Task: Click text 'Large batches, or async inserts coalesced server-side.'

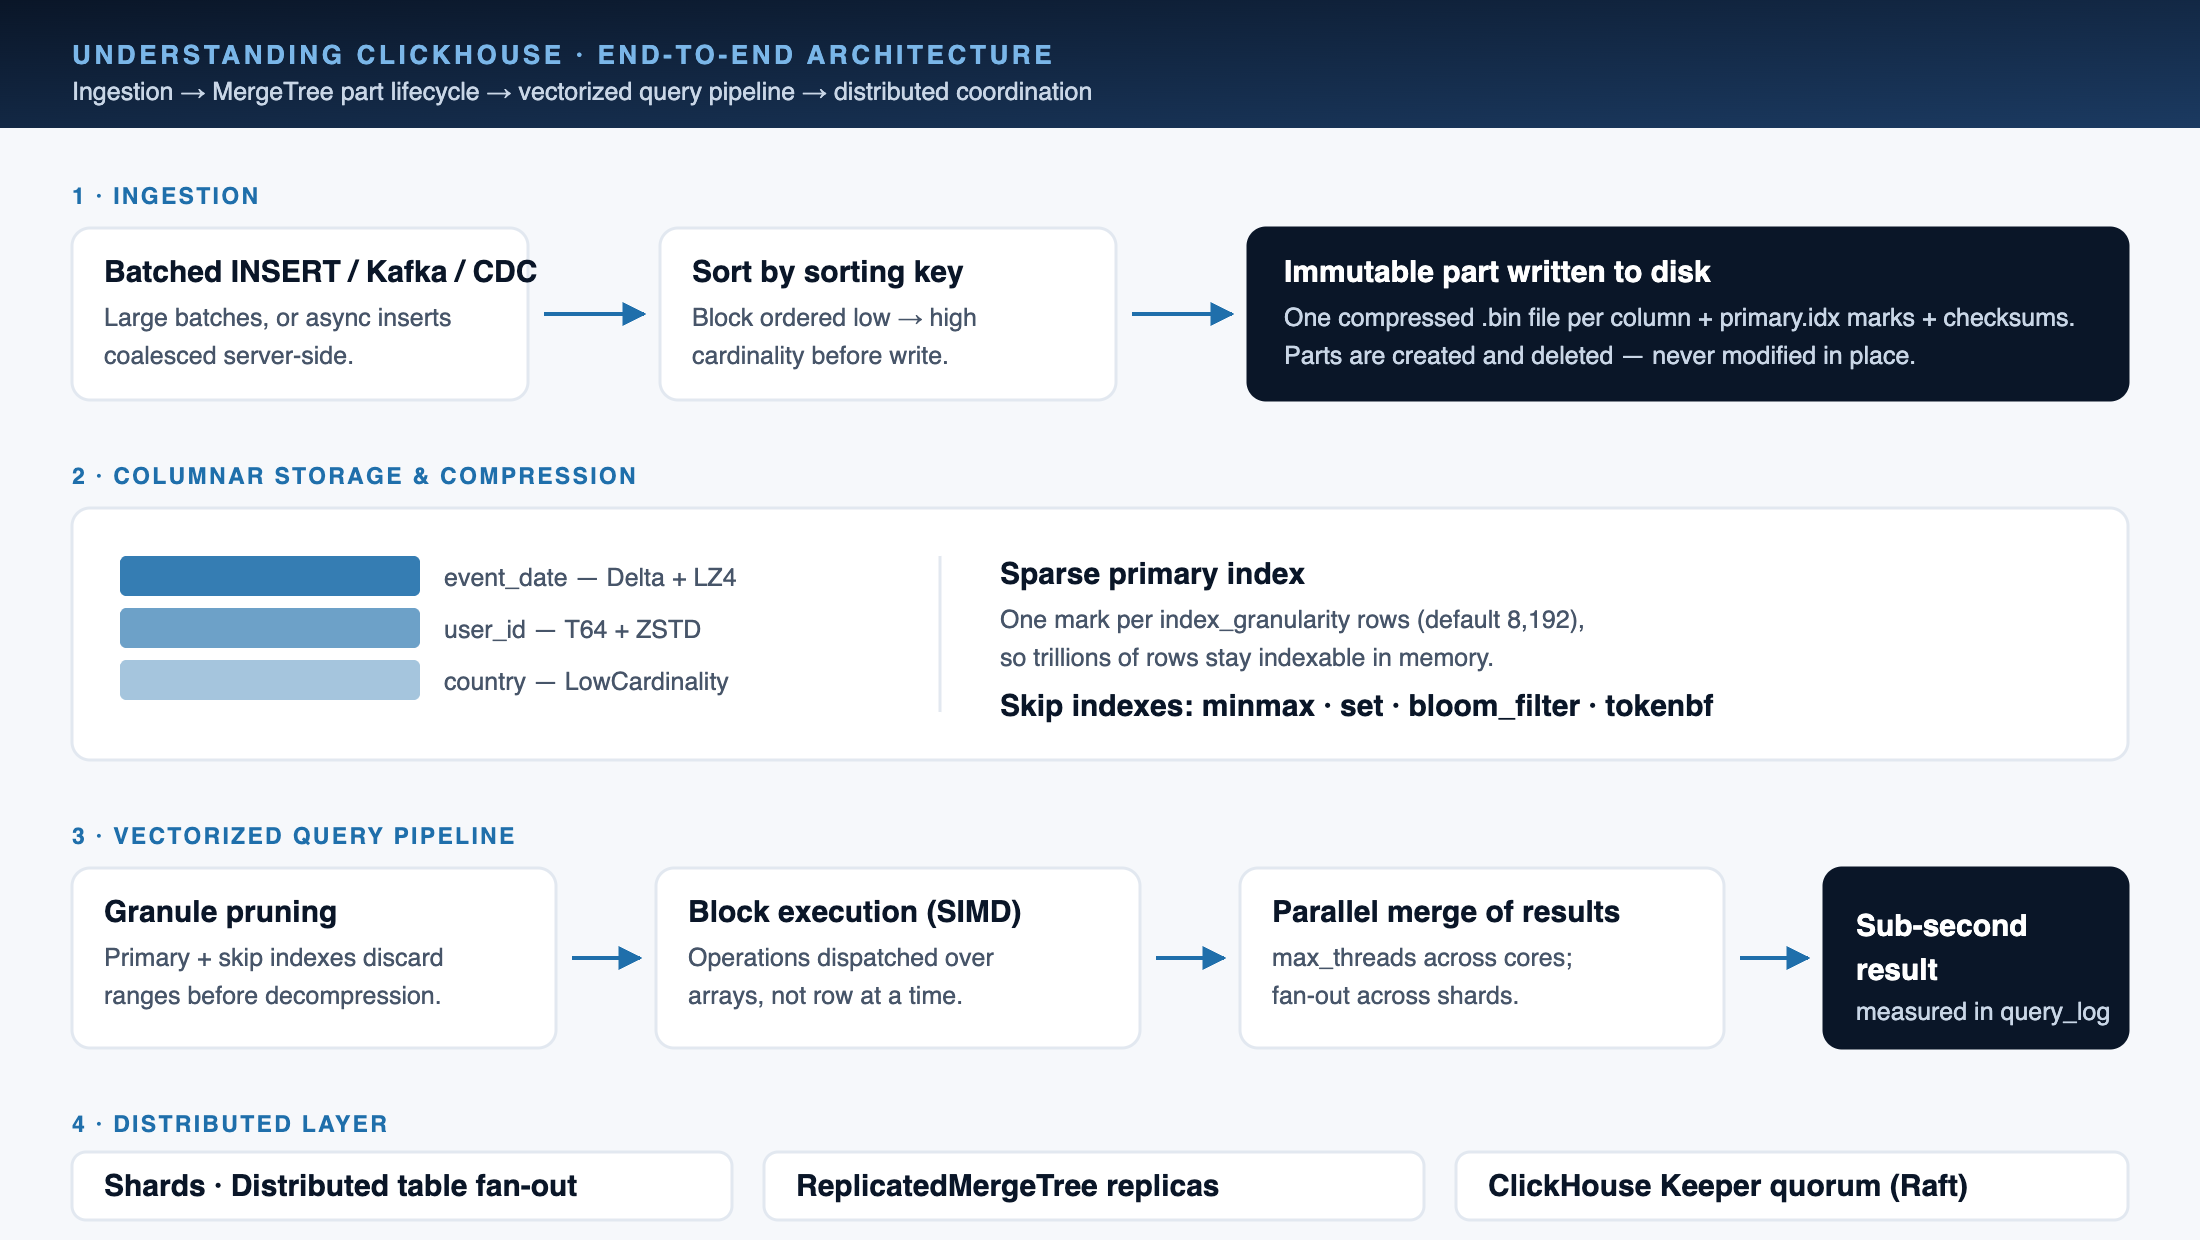Action: point(277,337)
